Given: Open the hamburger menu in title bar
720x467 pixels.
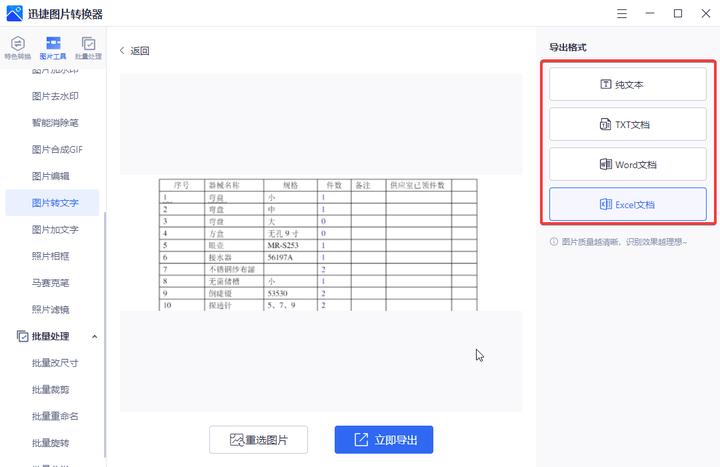Looking at the screenshot, I should coord(622,14).
